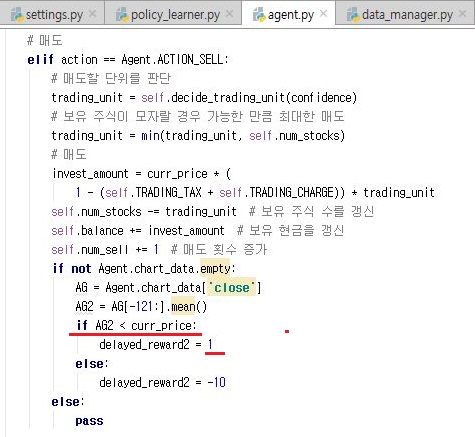Click the '# 매도할 단위를 판단' comment

(x=111, y=78)
